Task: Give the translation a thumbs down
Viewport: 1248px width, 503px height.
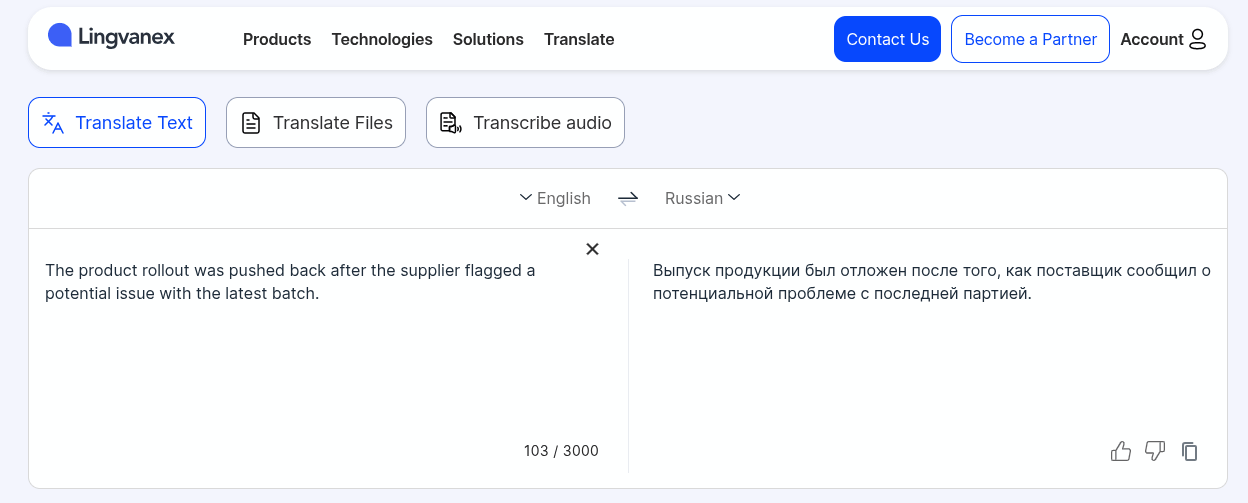Action: (1155, 451)
